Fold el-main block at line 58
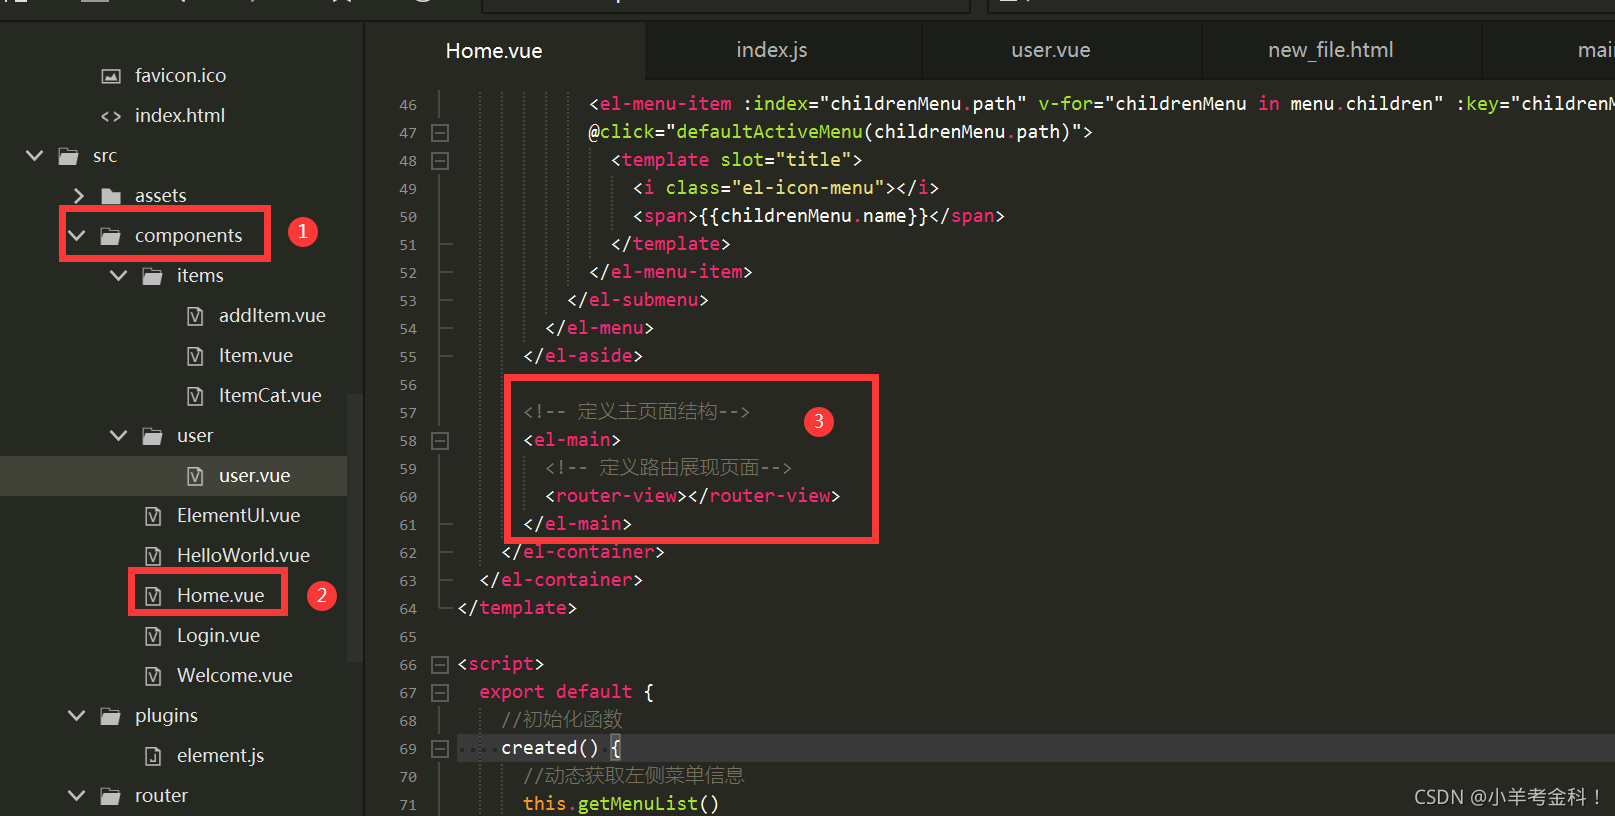1615x816 pixels. point(440,441)
